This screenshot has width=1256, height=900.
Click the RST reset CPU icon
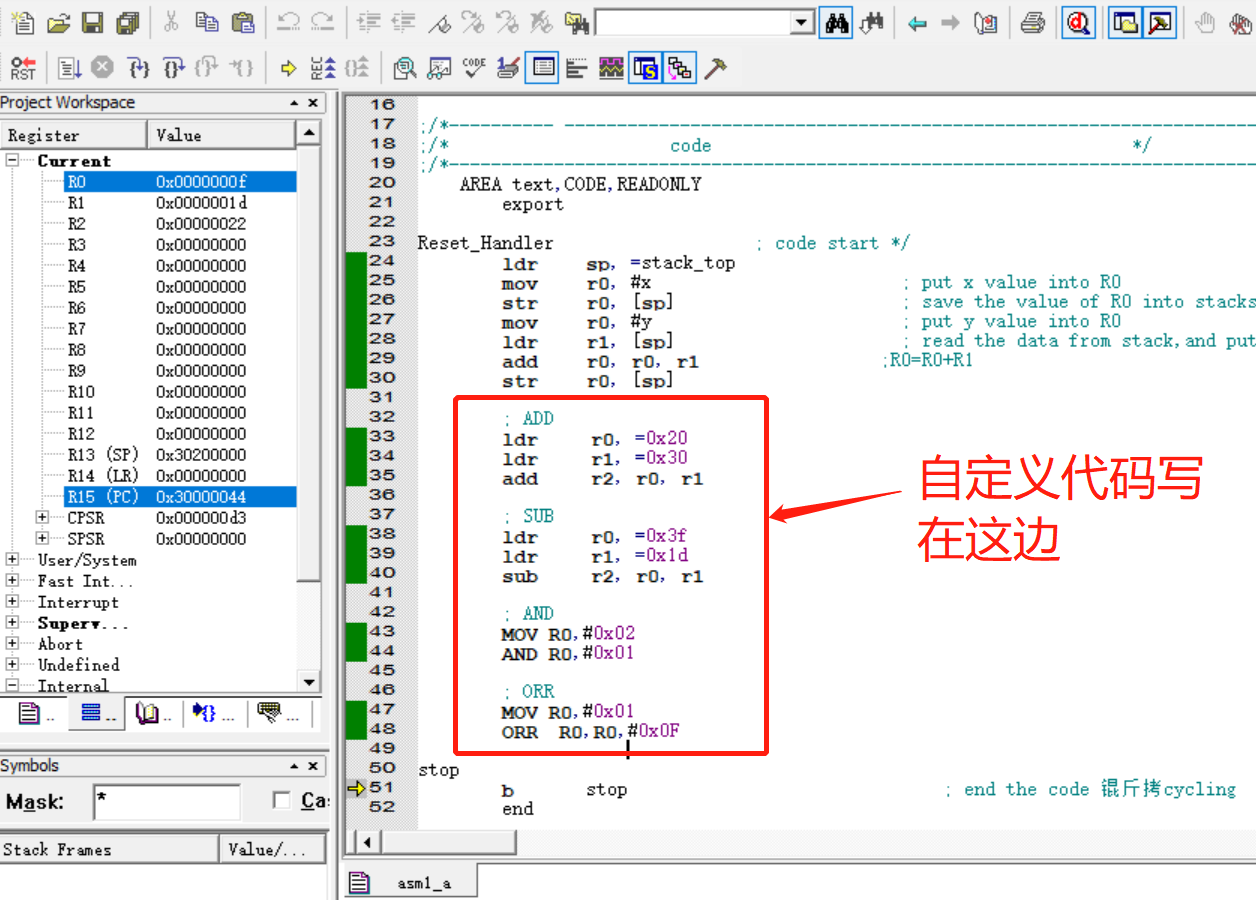tap(22, 68)
